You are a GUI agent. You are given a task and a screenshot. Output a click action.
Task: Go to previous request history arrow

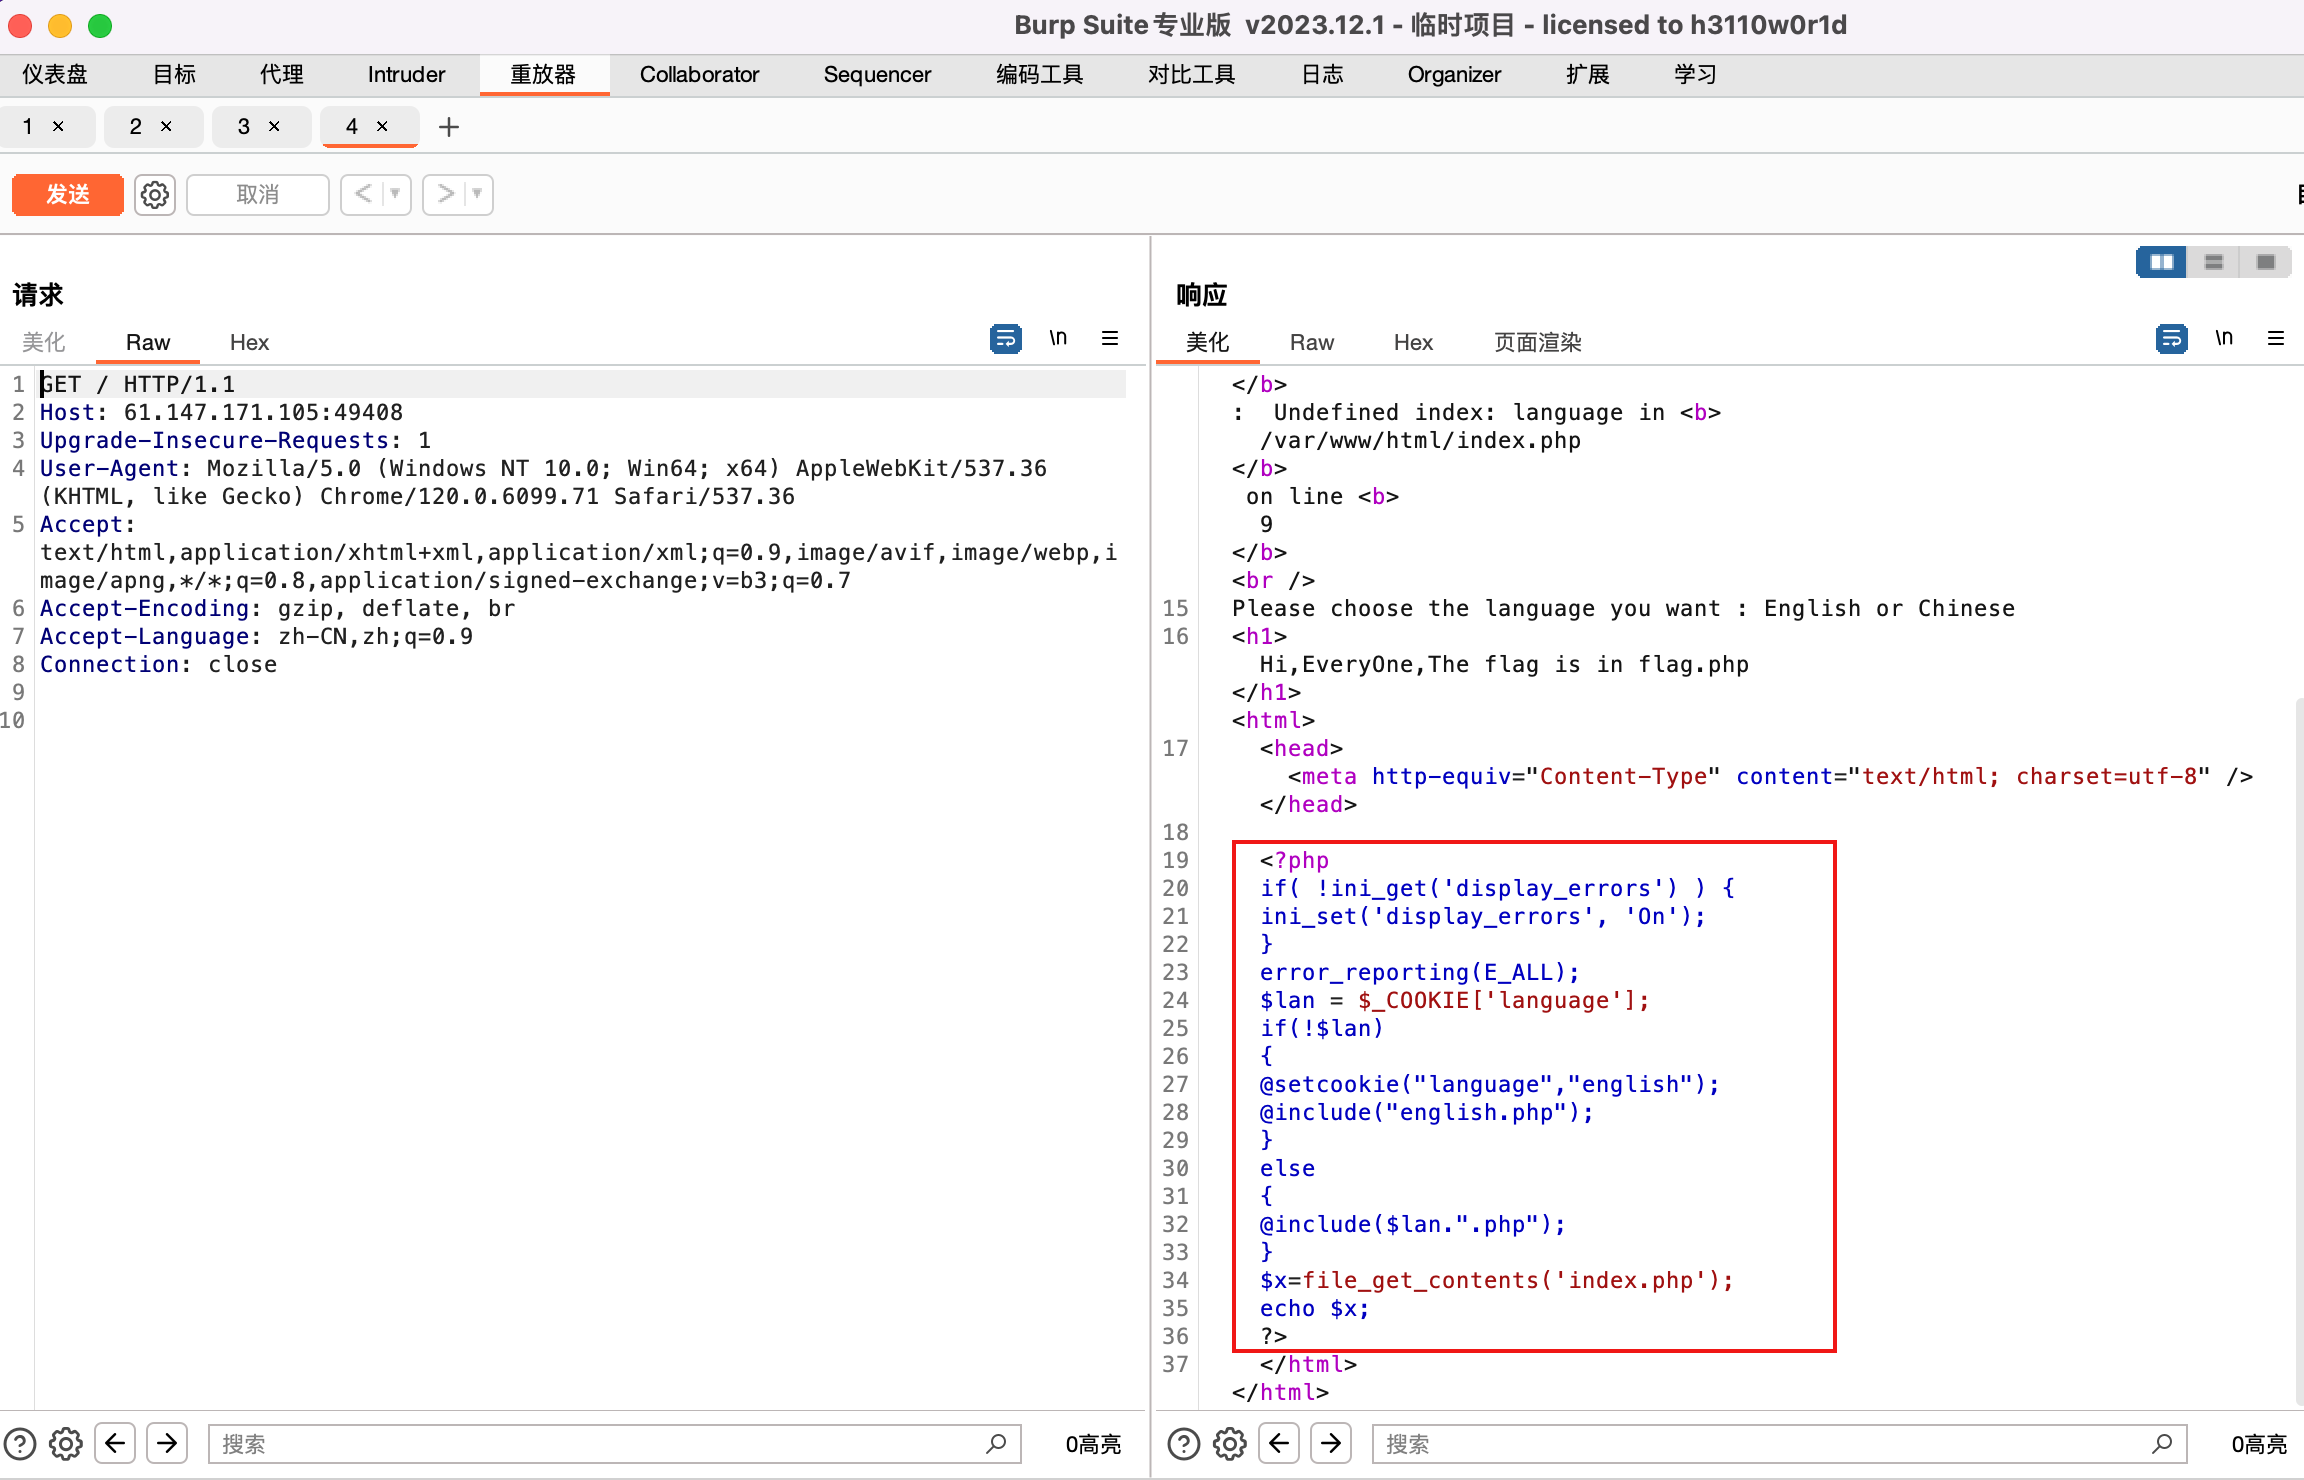[363, 194]
